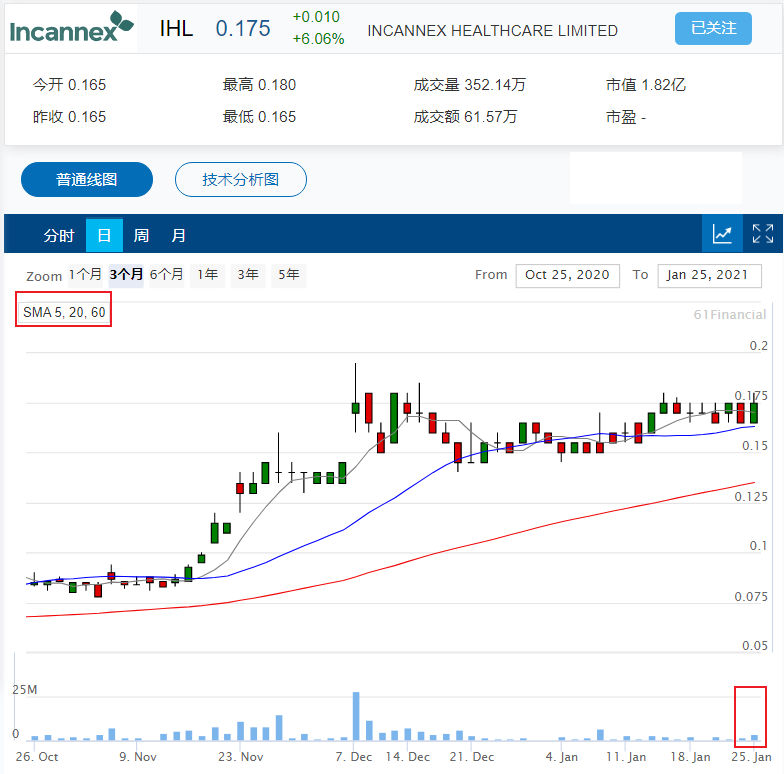Click the SMA 5, 20, 60 legend
784x774 pixels.
pos(64,312)
